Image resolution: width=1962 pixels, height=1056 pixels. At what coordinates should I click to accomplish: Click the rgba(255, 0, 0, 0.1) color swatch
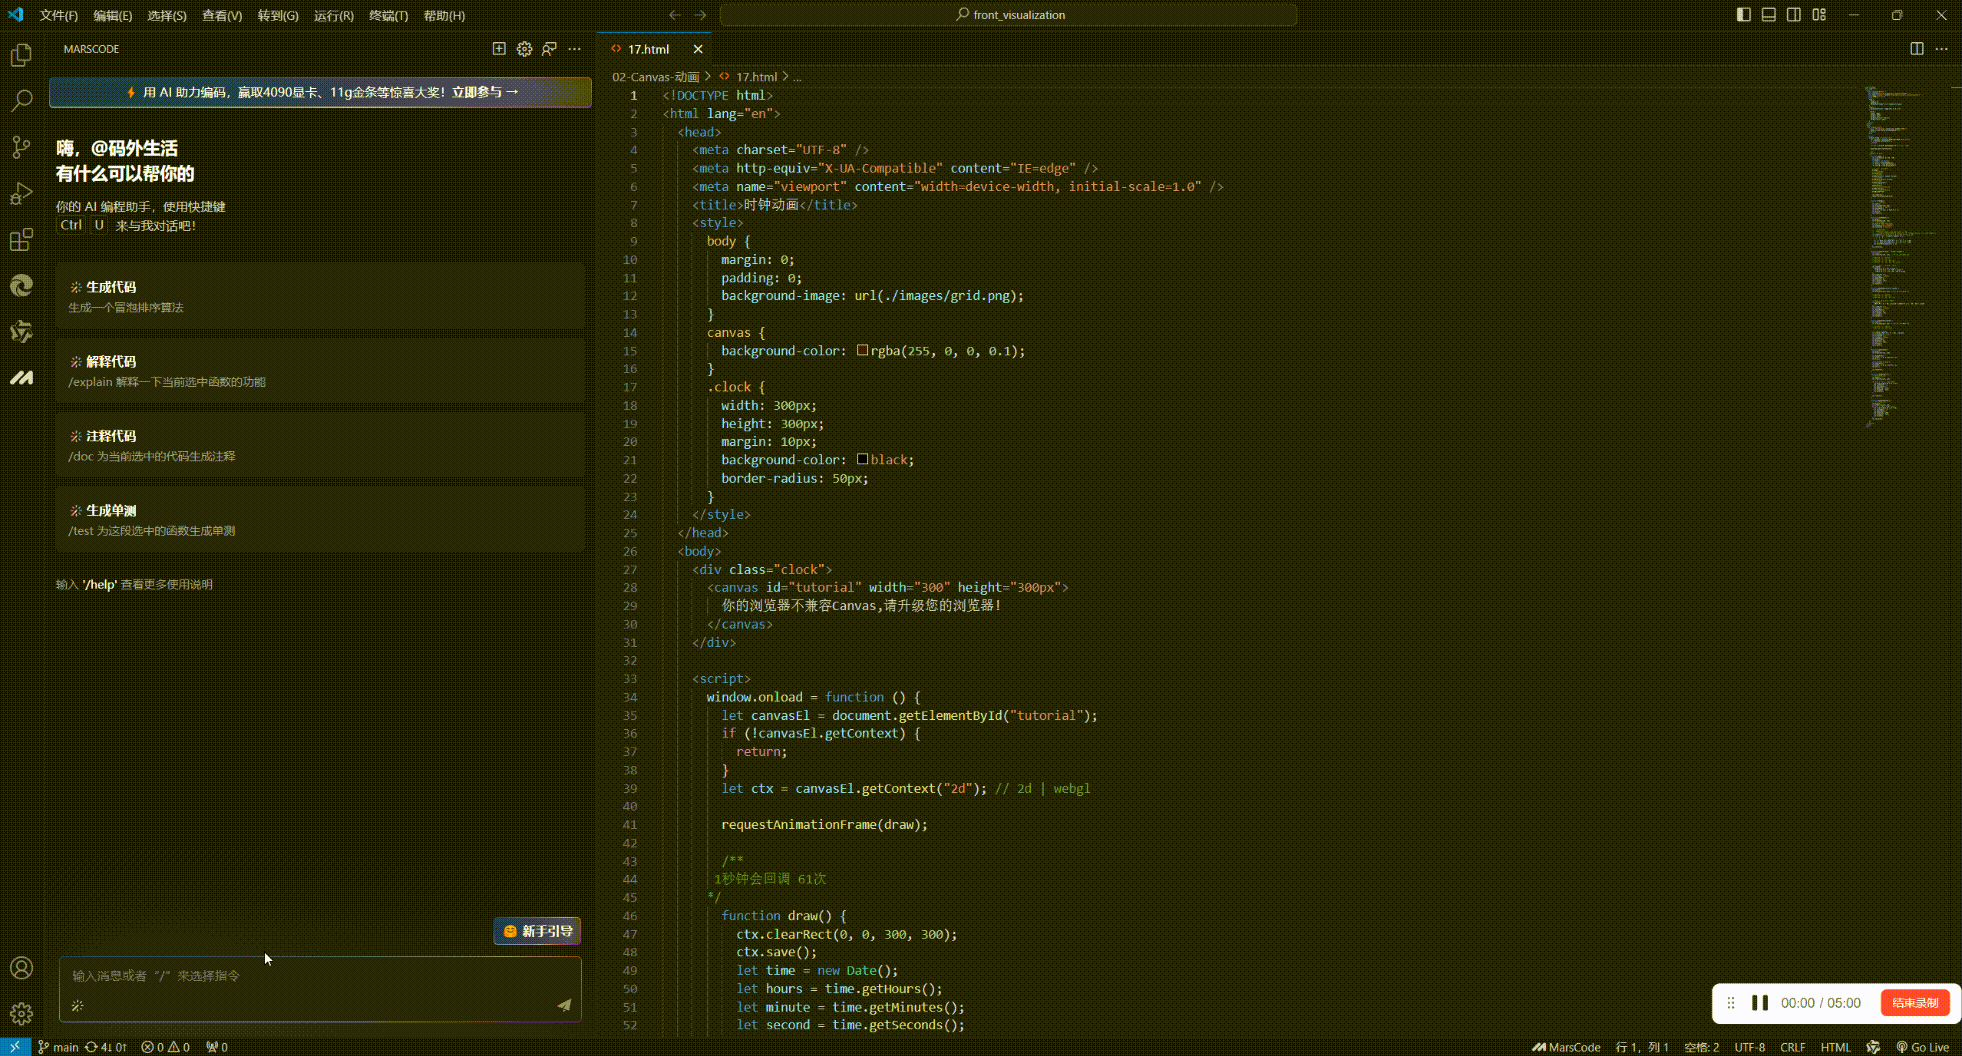(x=862, y=351)
